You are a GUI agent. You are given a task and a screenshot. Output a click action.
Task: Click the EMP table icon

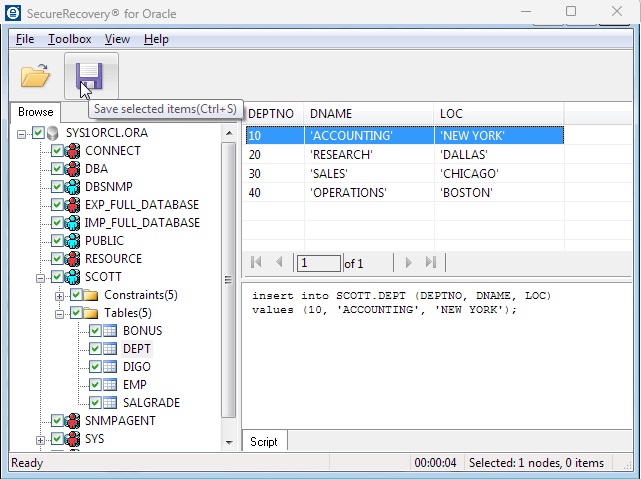click(110, 385)
